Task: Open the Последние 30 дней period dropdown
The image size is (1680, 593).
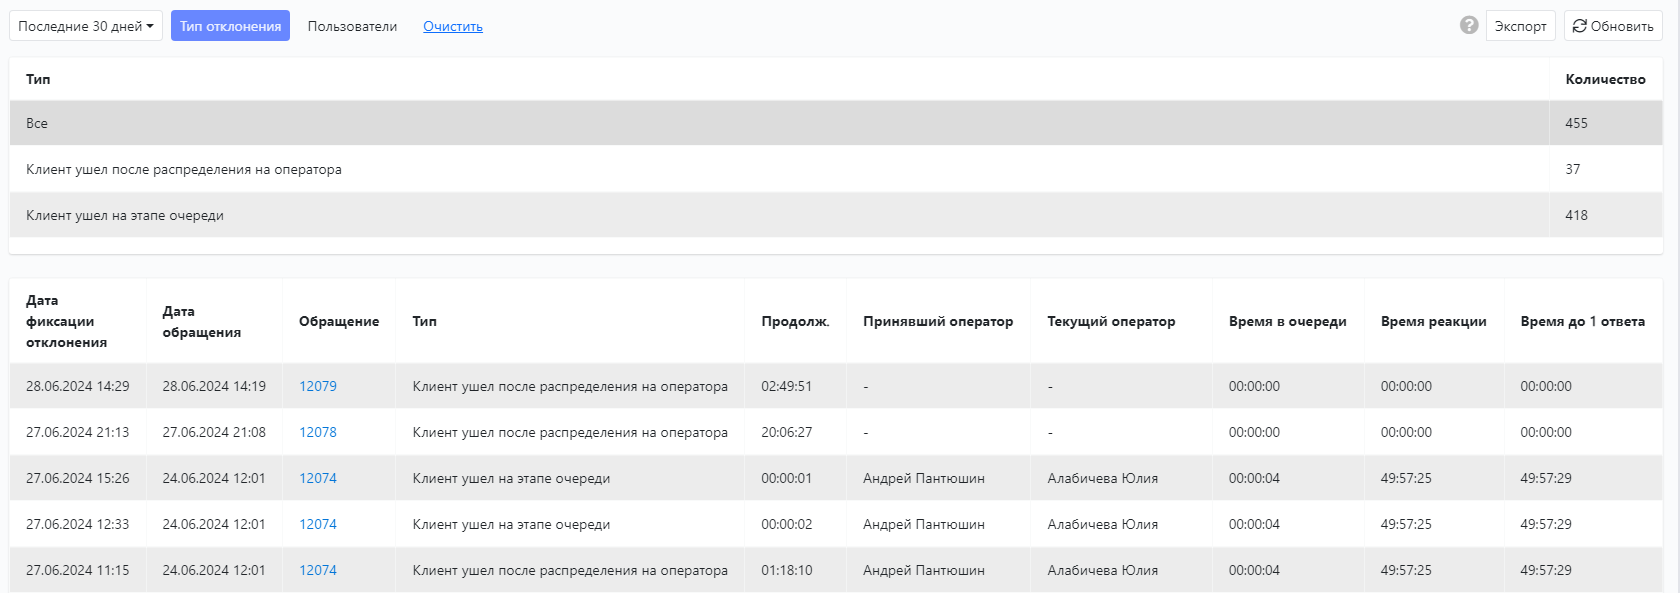Action: [86, 26]
